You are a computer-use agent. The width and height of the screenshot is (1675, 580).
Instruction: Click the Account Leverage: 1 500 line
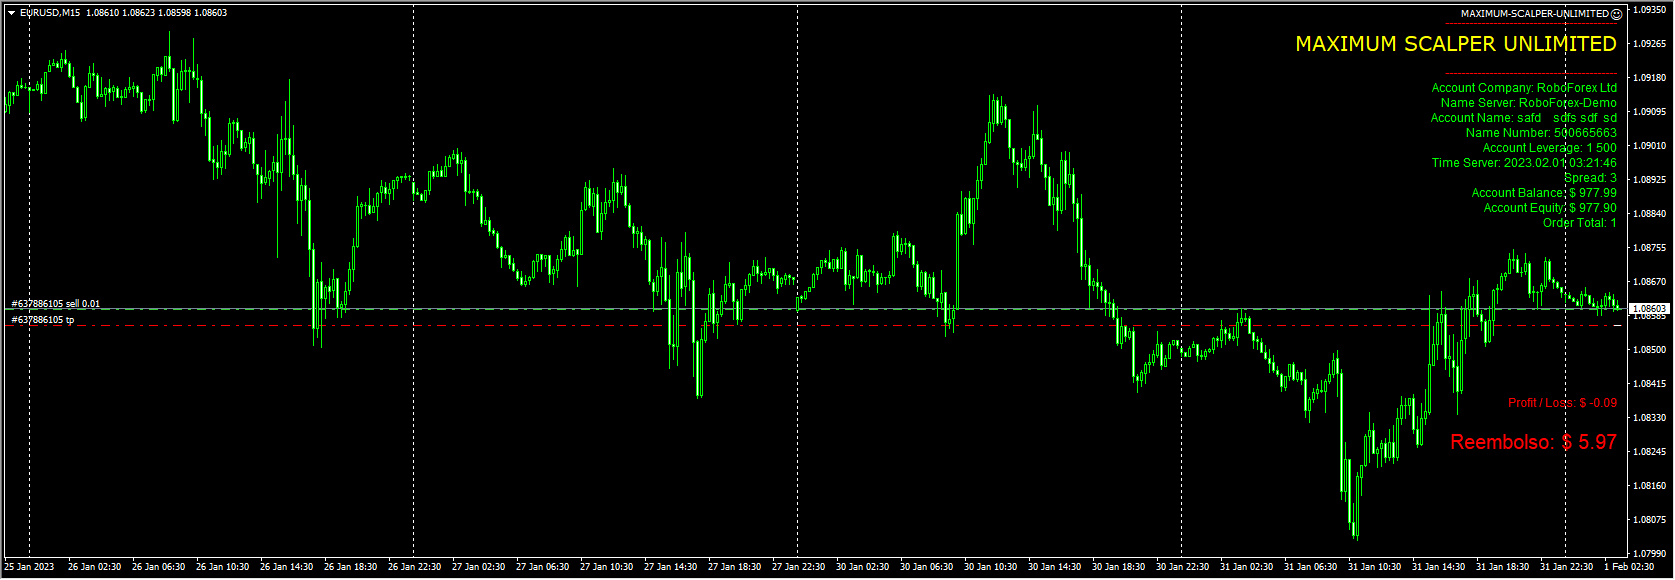pyautogui.click(x=1549, y=148)
